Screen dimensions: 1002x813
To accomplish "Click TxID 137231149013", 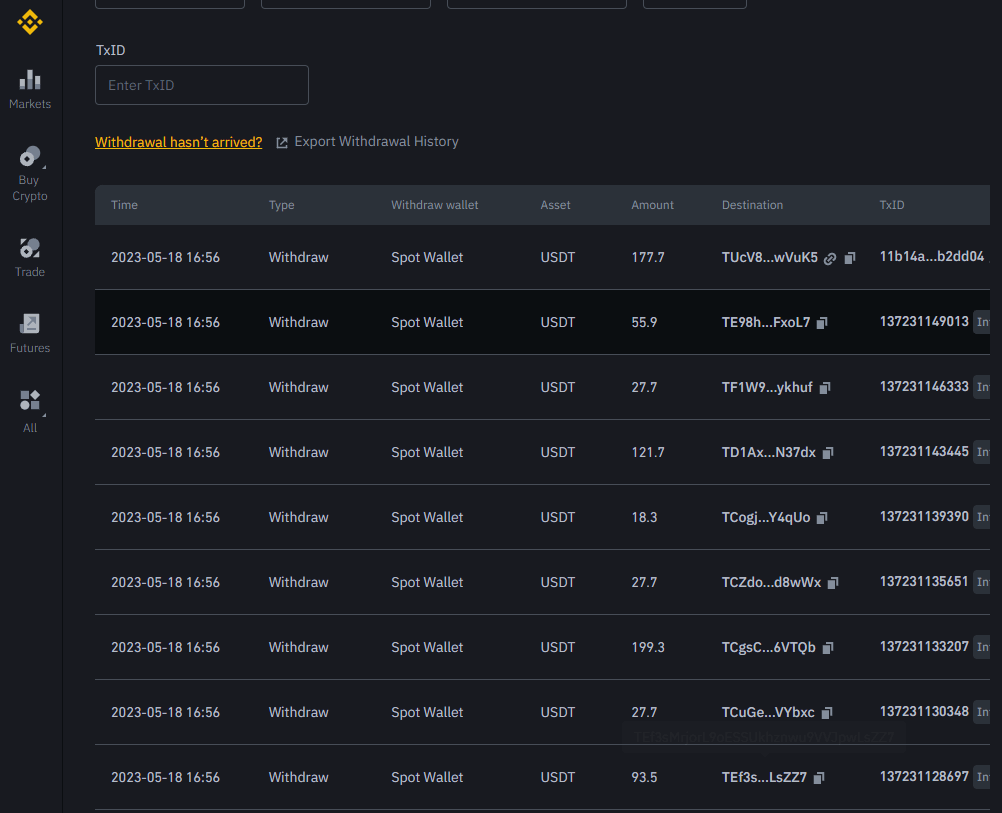I will coord(924,322).
